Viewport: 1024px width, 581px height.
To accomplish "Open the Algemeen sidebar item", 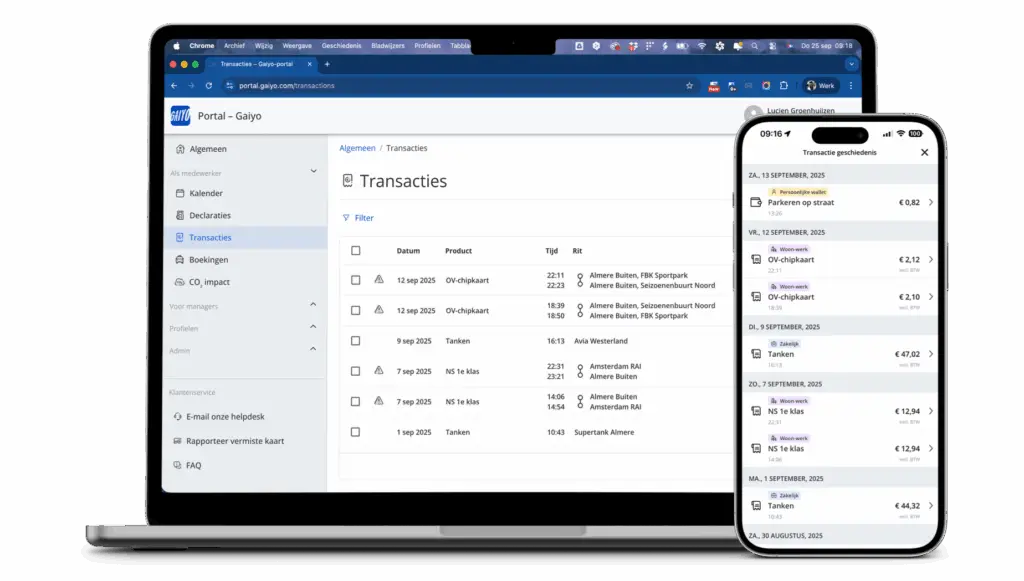I will tap(201, 149).
